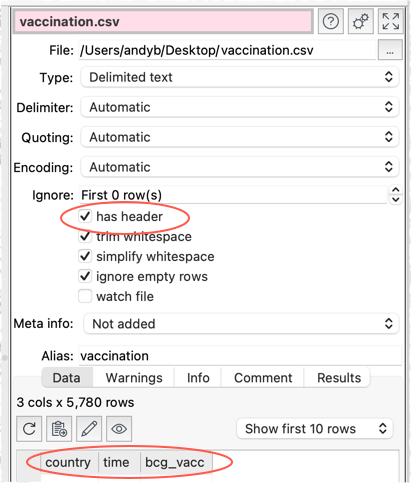Screen dimensions: 411x483
Task: Switch to the Comment tab
Action: point(263,378)
